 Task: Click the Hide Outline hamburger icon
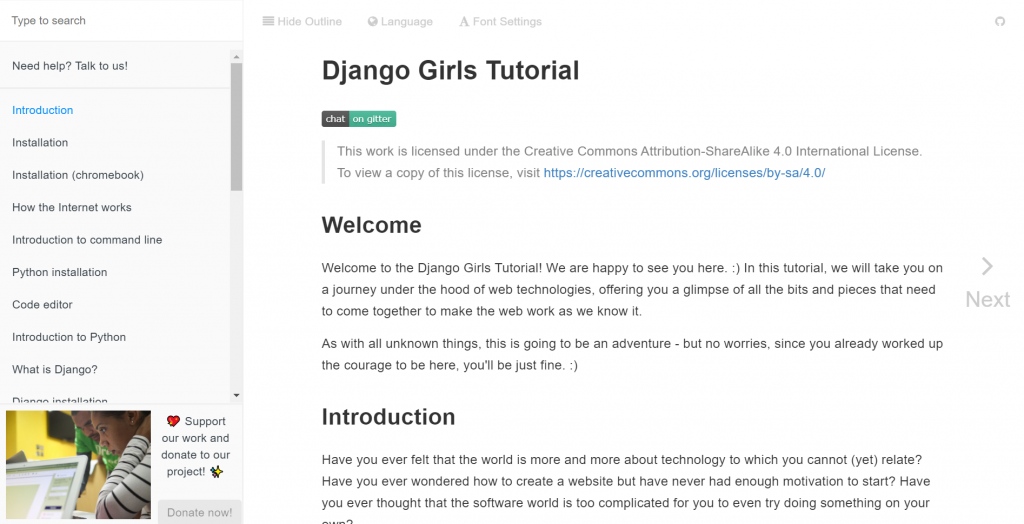268,21
